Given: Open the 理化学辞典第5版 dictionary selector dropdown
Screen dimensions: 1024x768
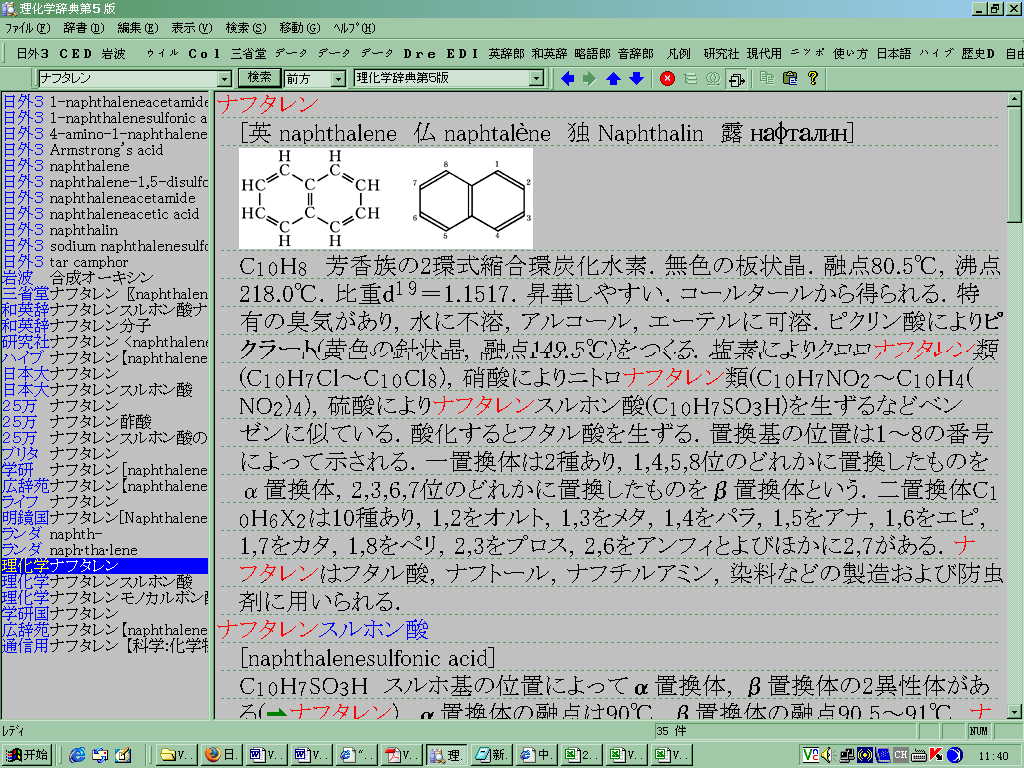Looking at the screenshot, I should point(536,79).
